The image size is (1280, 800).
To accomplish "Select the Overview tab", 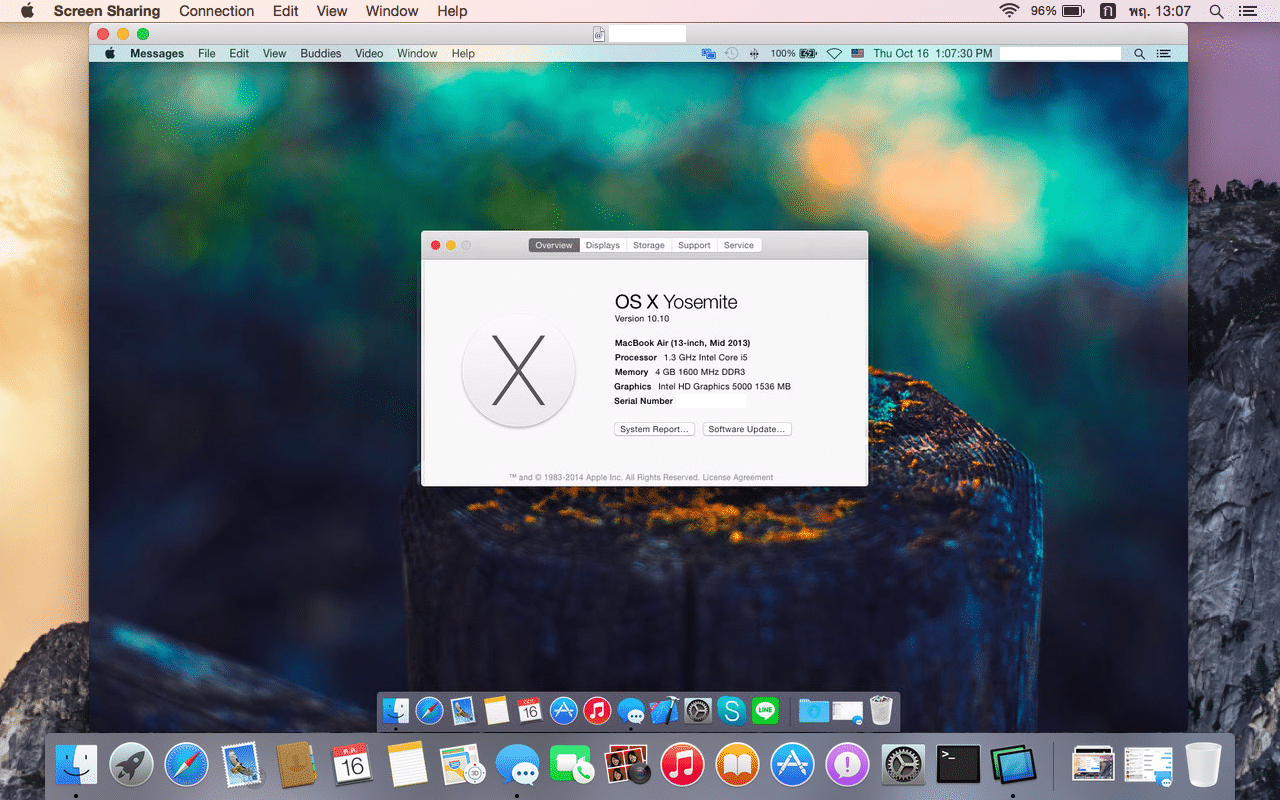I will point(554,245).
